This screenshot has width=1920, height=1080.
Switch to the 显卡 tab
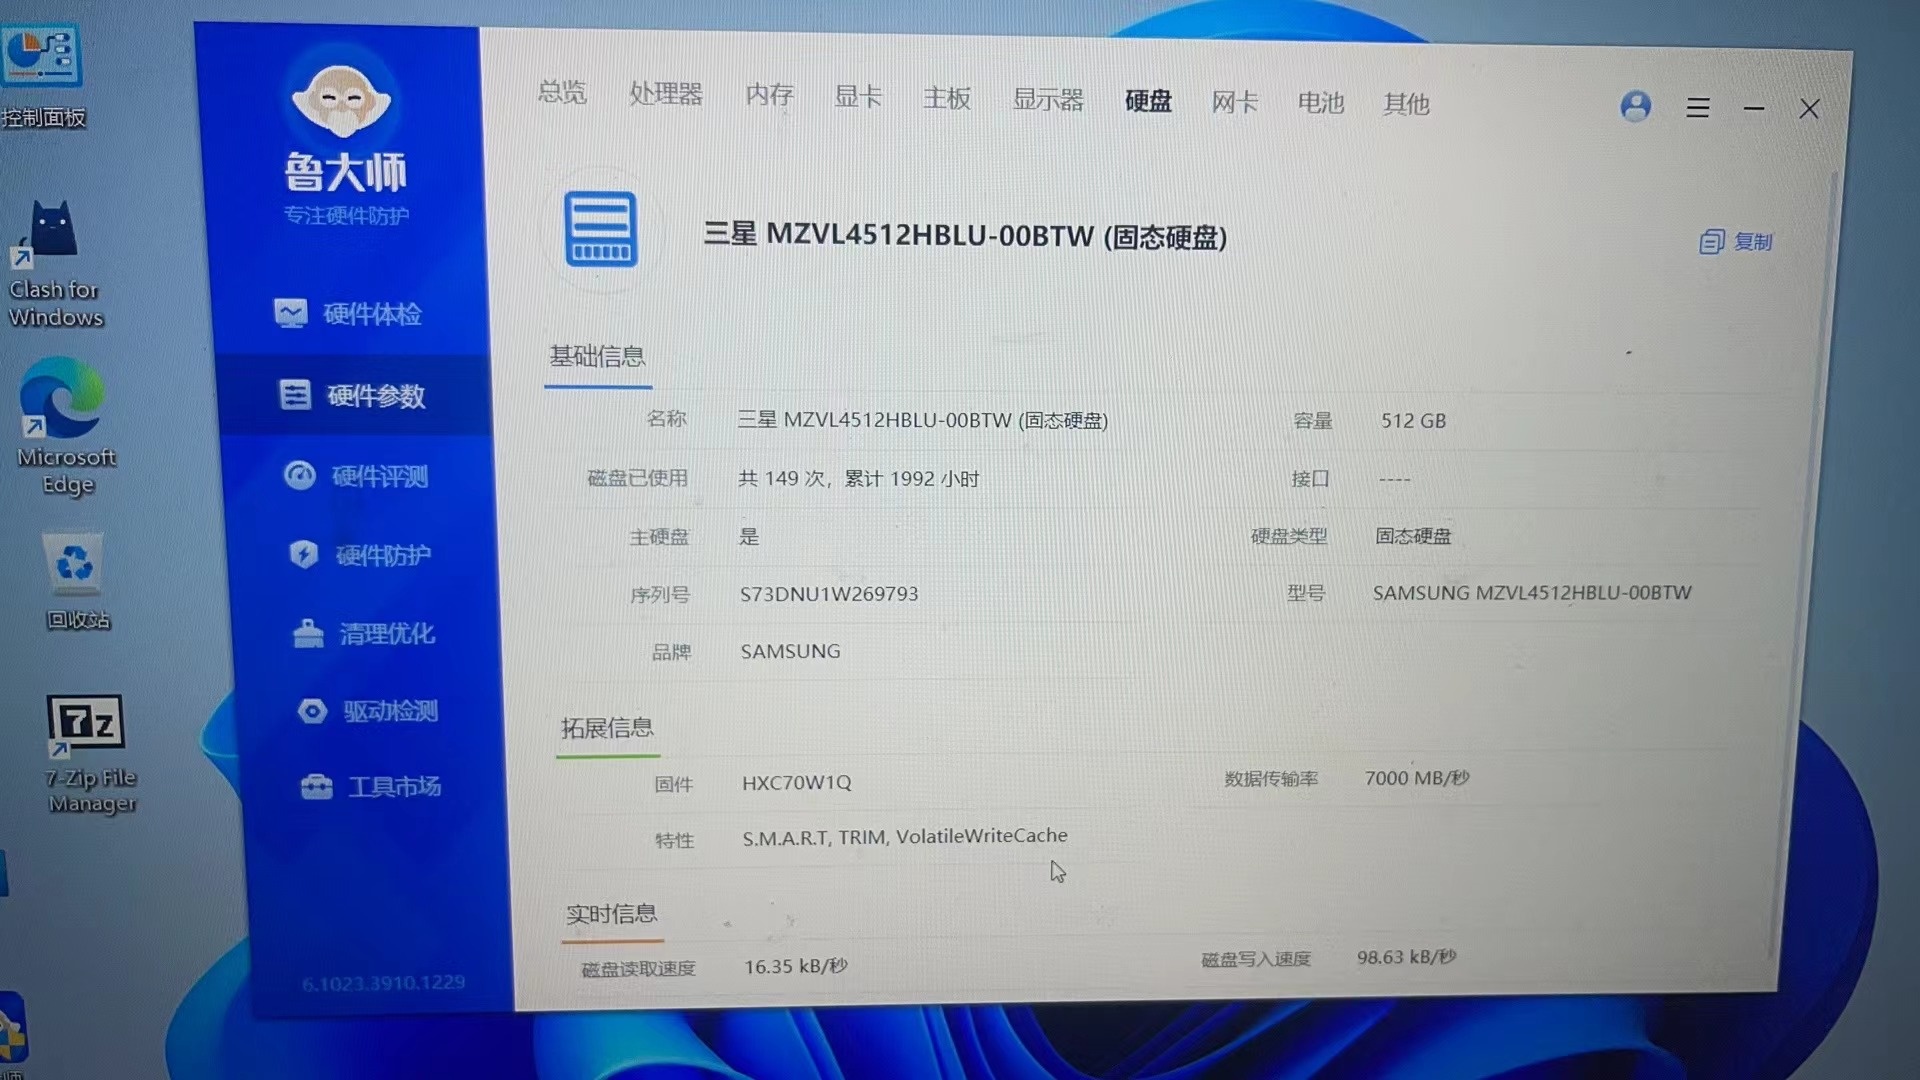pos(858,97)
